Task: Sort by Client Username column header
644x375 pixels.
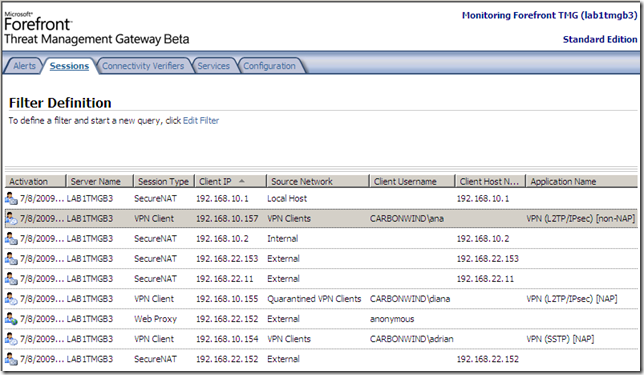Action: [x=412, y=181]
